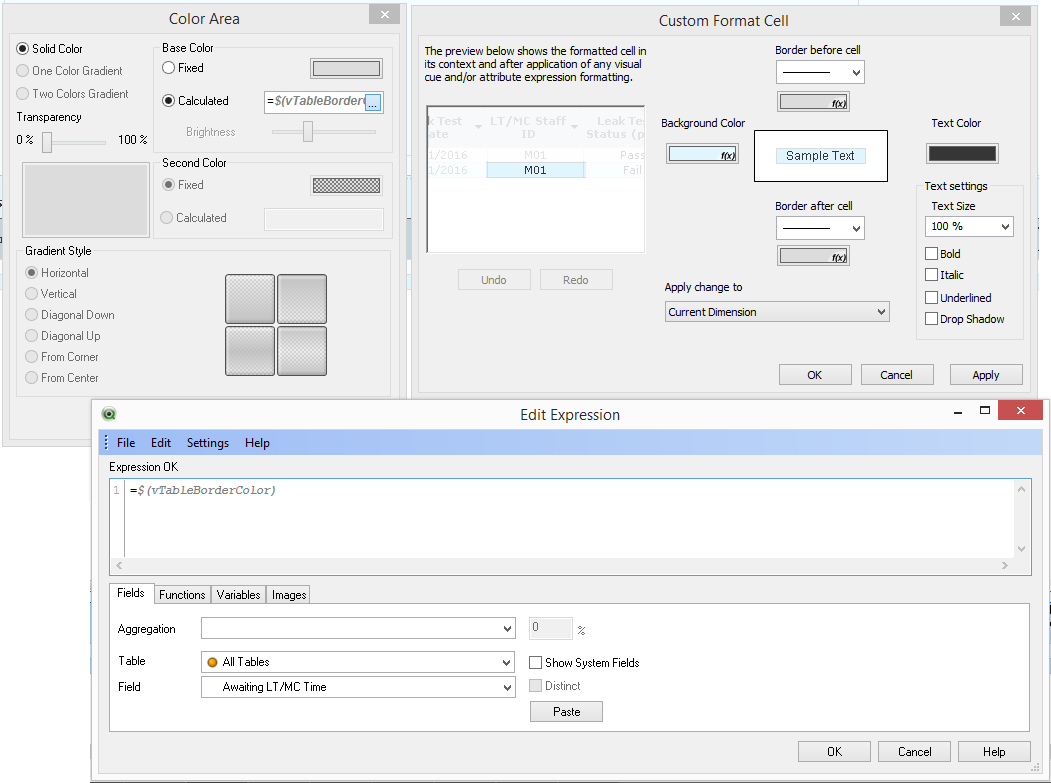Tick the Drop Shadow checkbox
This screenshot has width=1051, height=783.
click(x=932, y=319)
